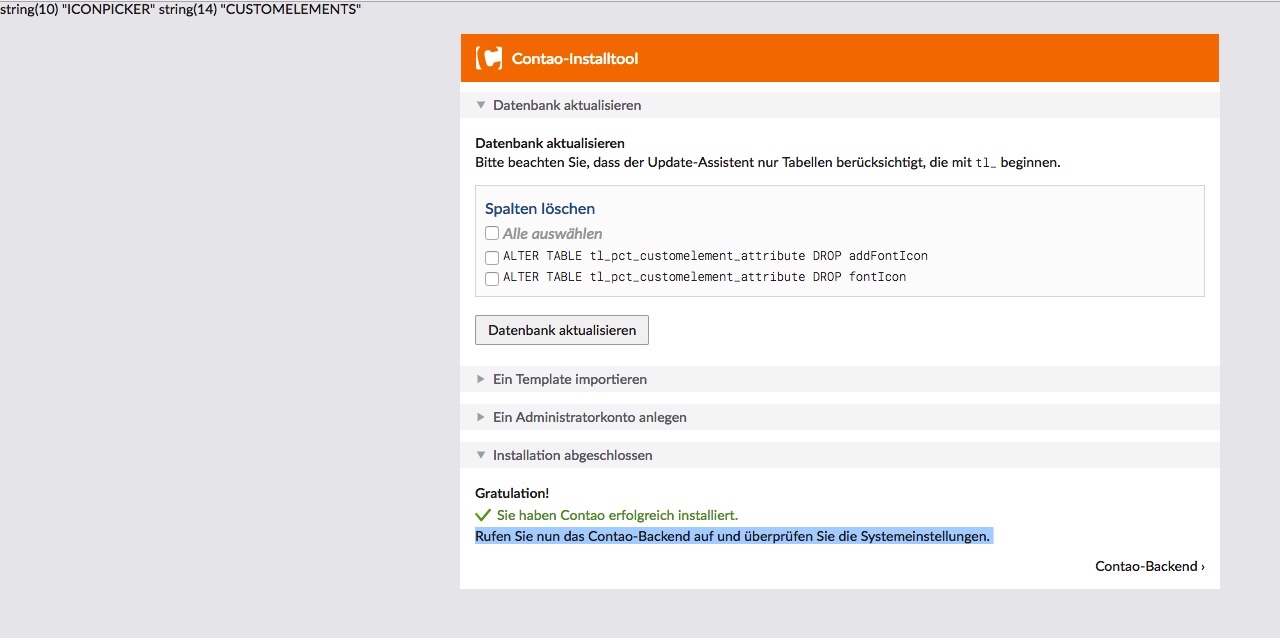
Task: Click the 'Installation abgeschlossen' section label
Action: (x=573, y=456)
